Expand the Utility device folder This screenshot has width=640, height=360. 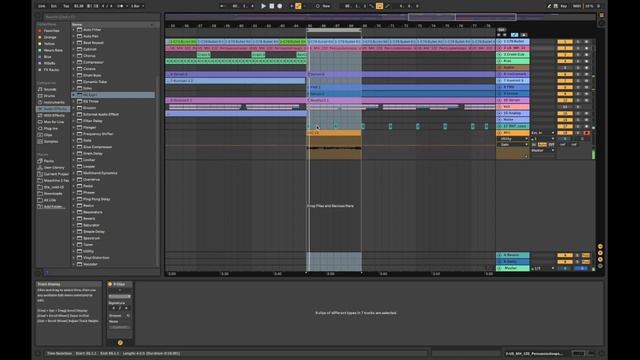pos(74,251)
